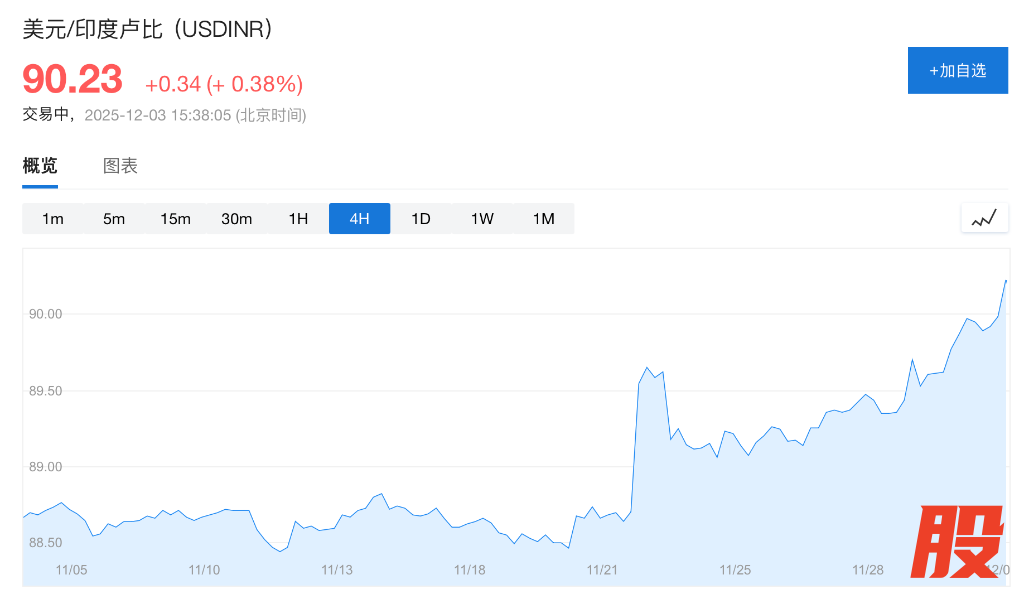Viewport: 1024px width, 597px height.
Task: Click the current price 90.23
Action: (x=72, y=80)
